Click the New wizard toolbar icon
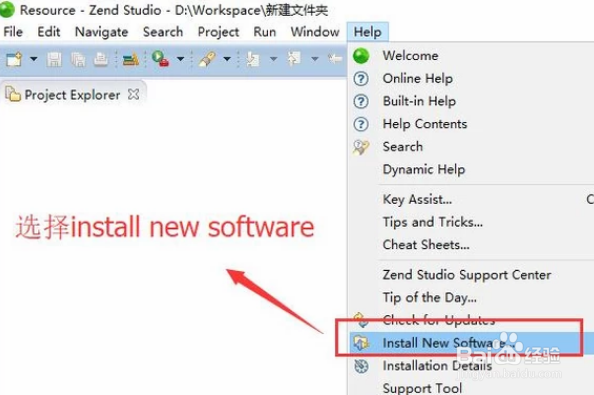The width and height of the screenshot is (594, 395). click(x=14, y=59)
